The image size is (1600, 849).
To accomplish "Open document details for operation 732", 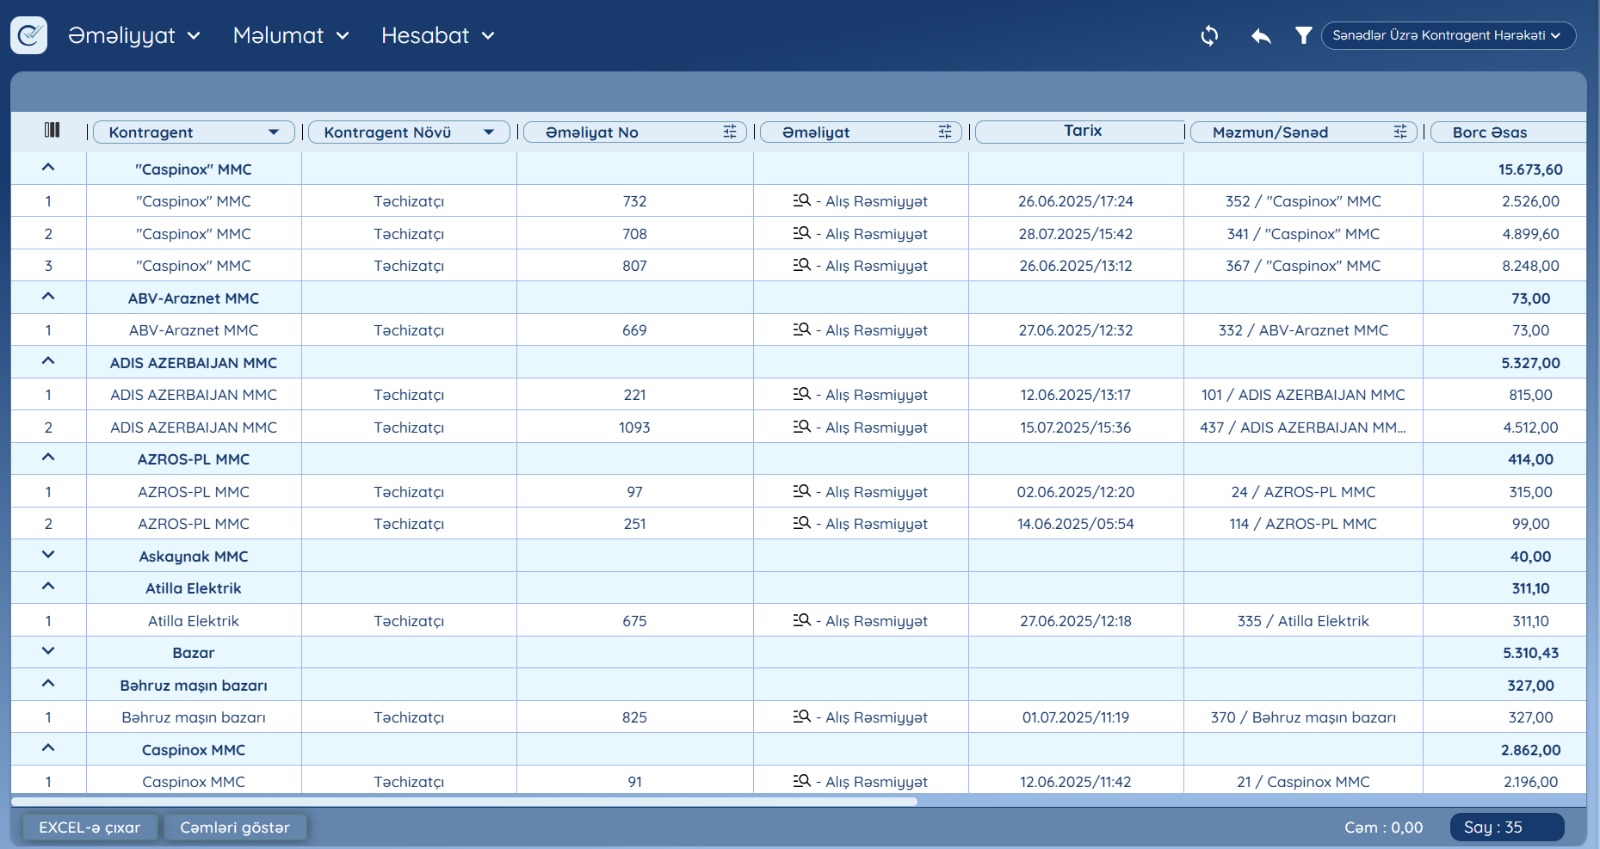I will coord(802,201).
